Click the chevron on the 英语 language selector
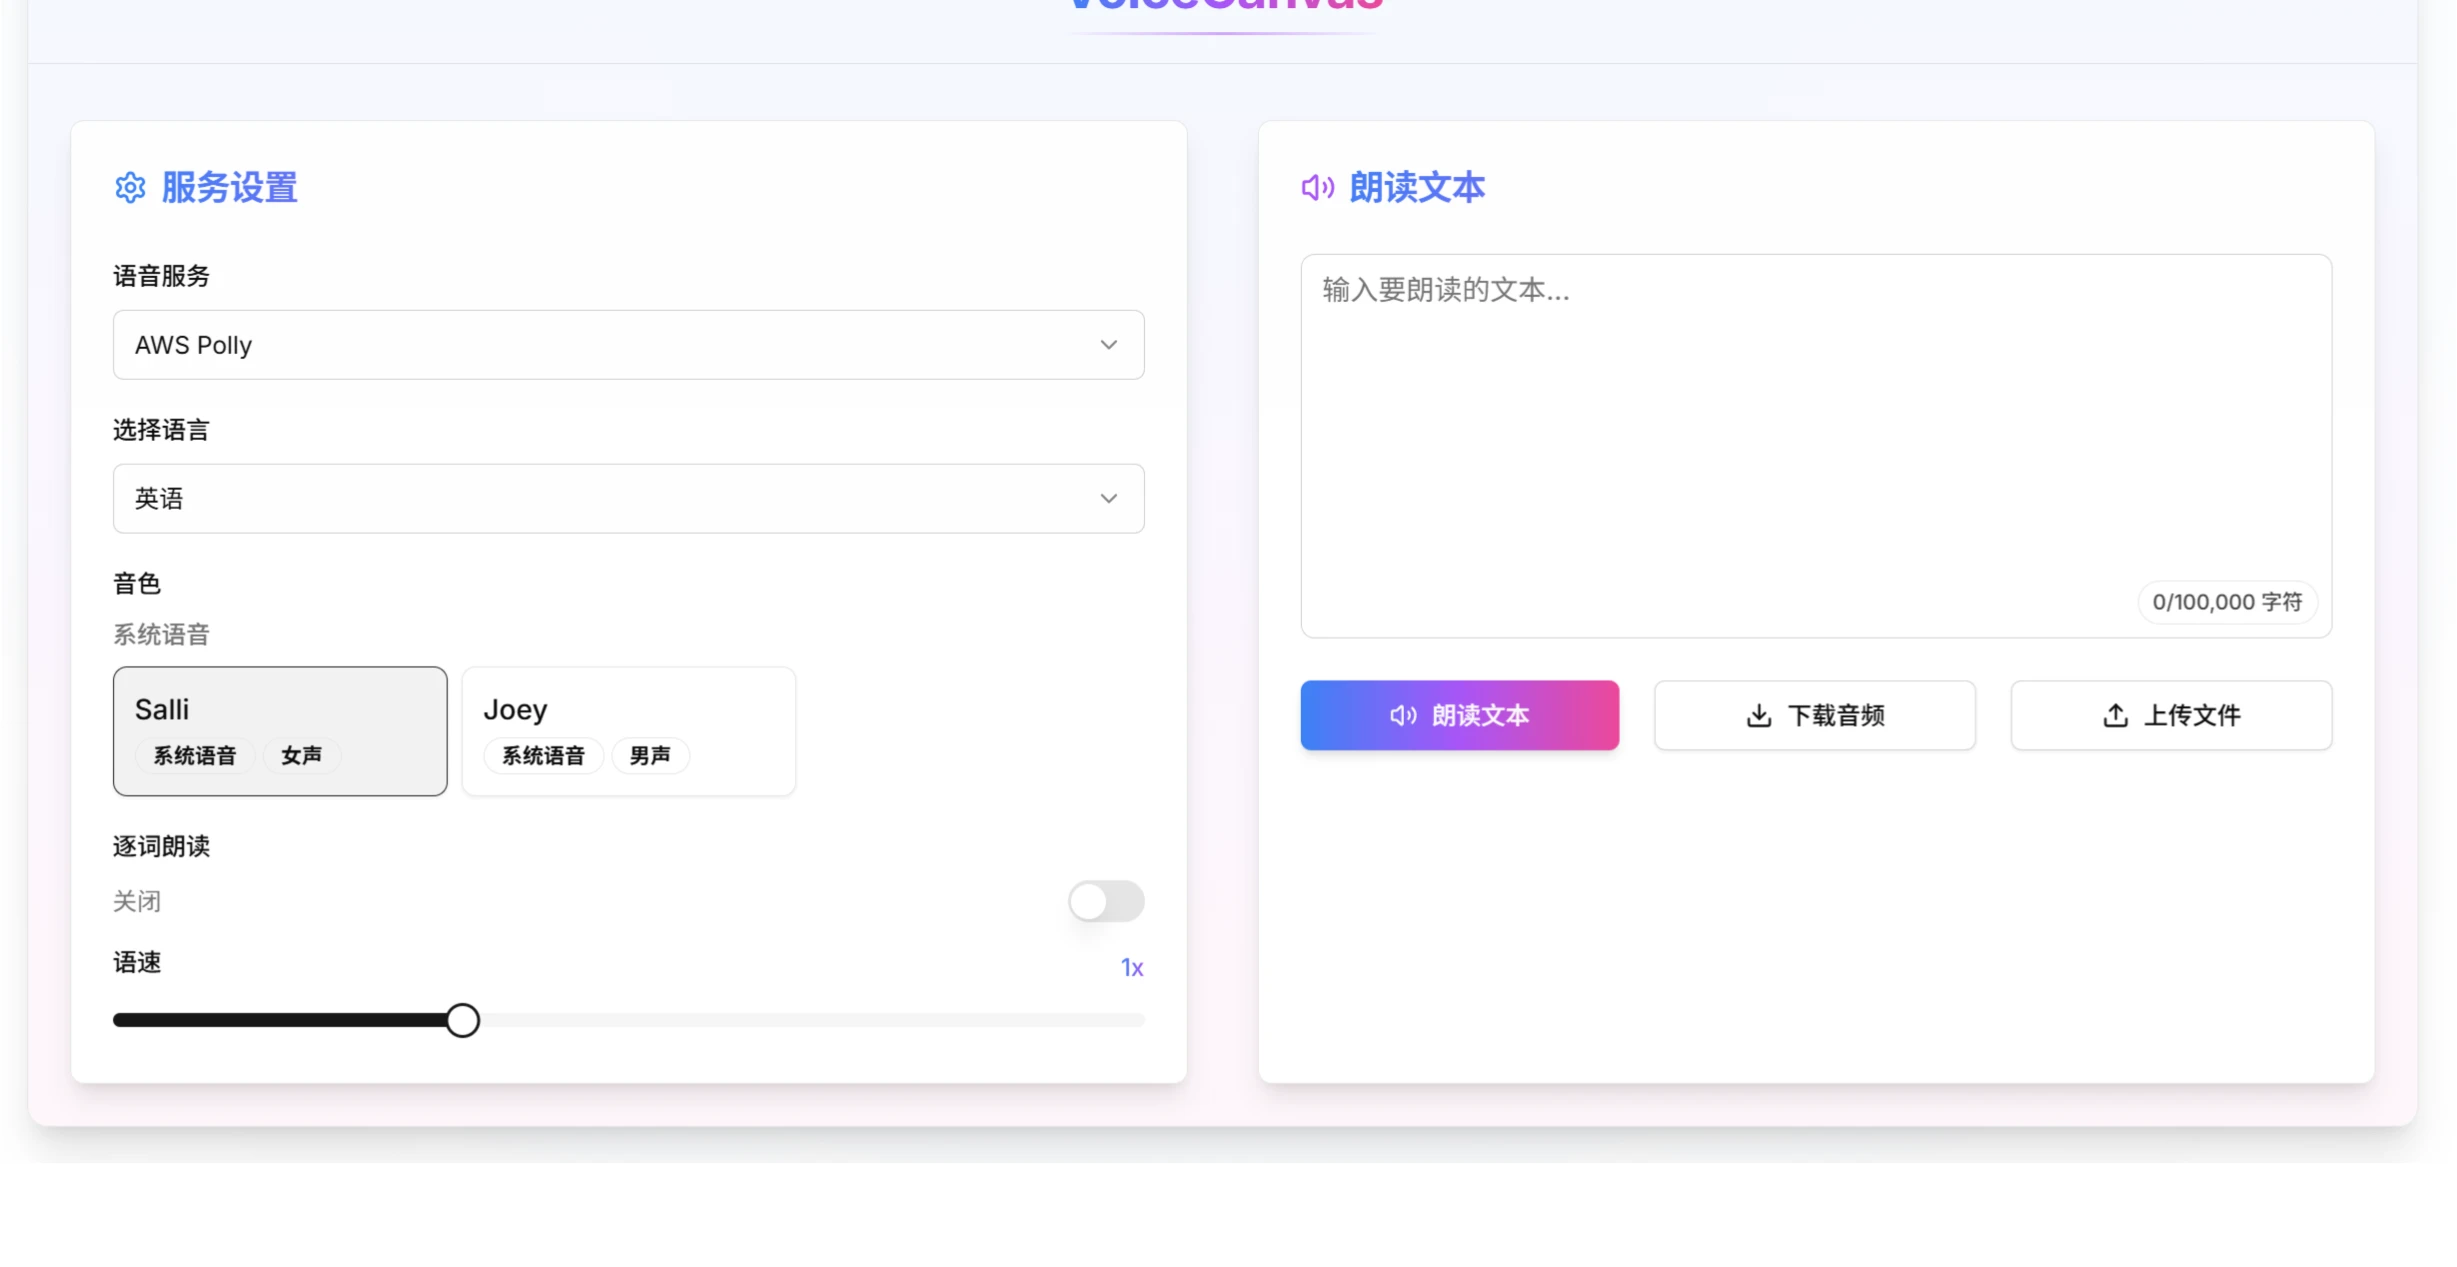The width and height of the screenshot is (2457, 1267). coord(1108,498)
